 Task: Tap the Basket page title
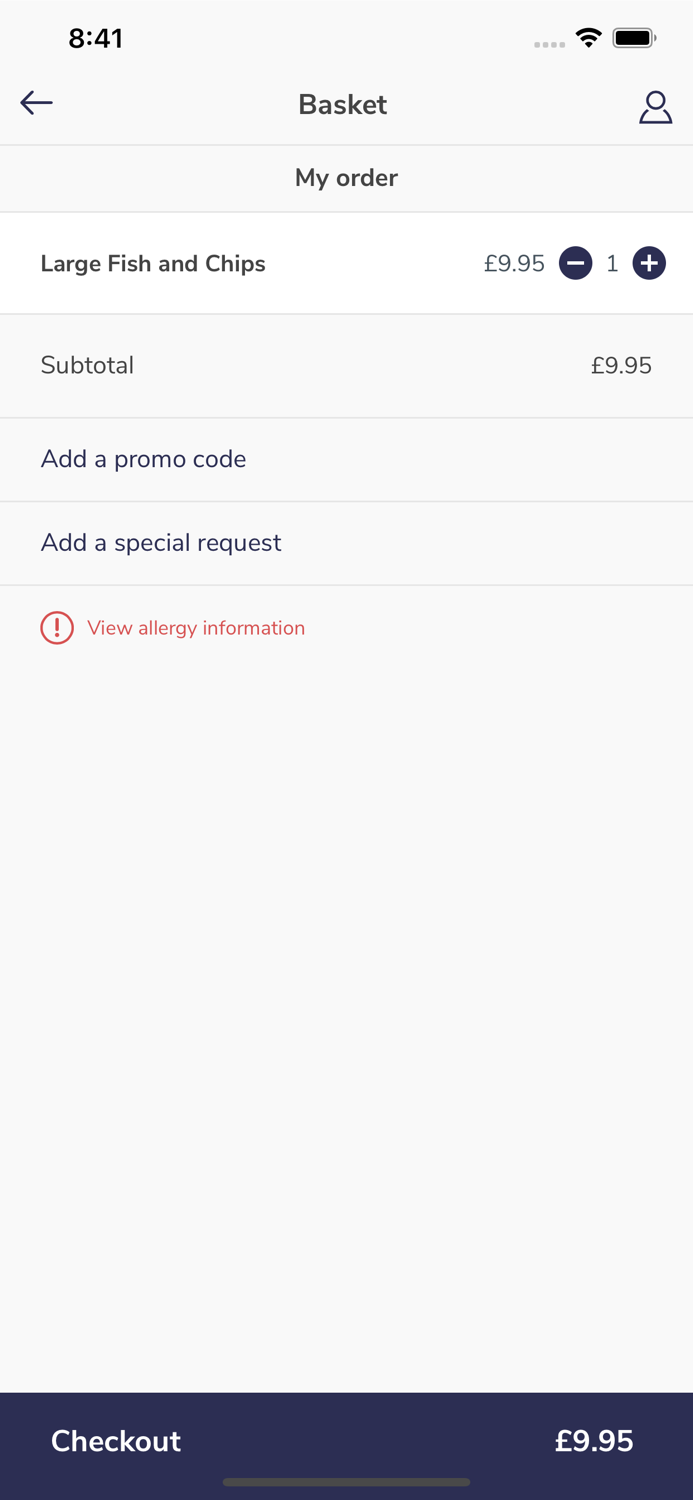point(342,105)
